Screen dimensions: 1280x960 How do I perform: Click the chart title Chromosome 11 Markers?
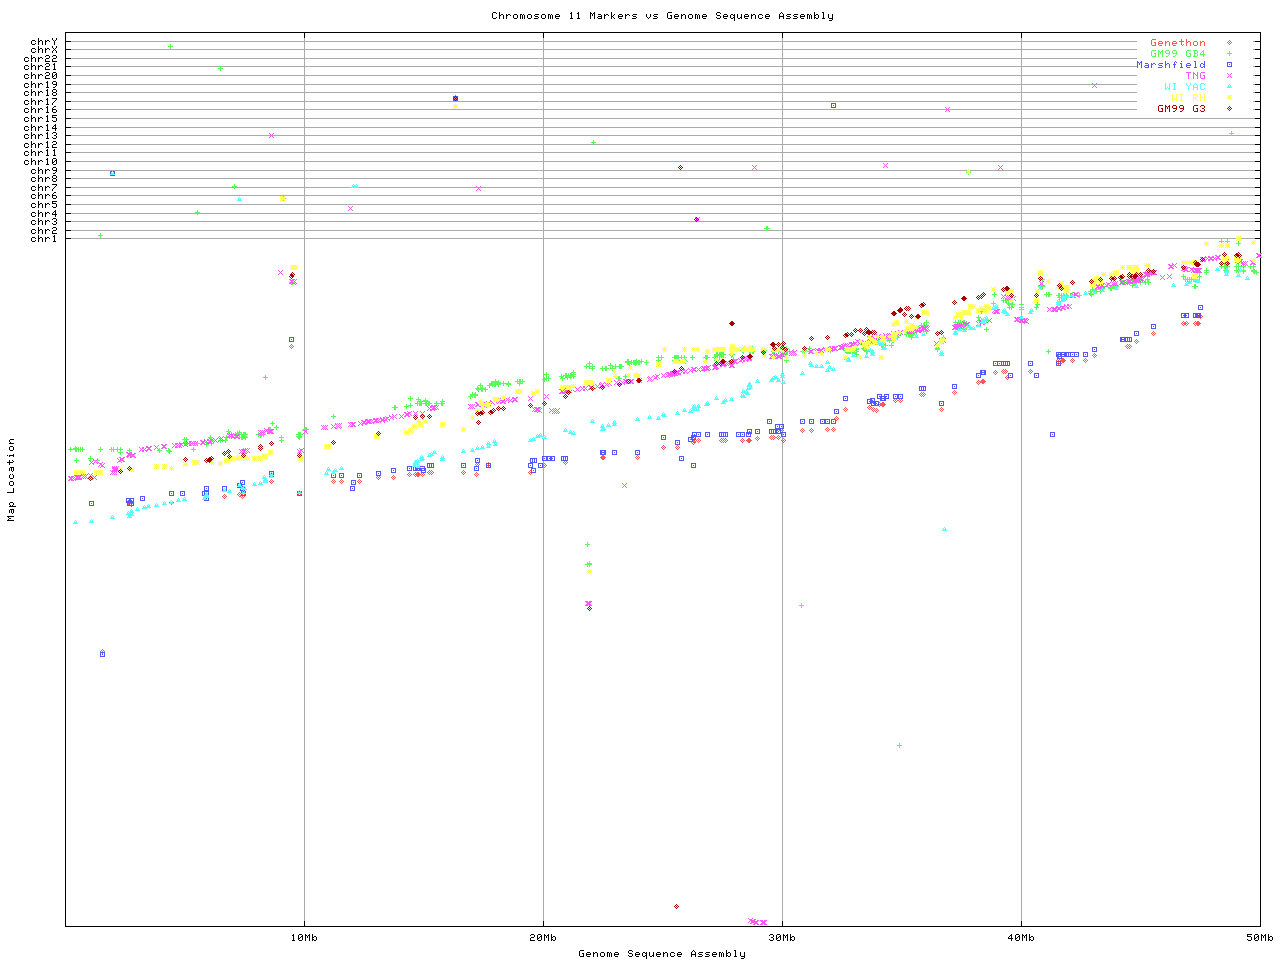(662, 16)
